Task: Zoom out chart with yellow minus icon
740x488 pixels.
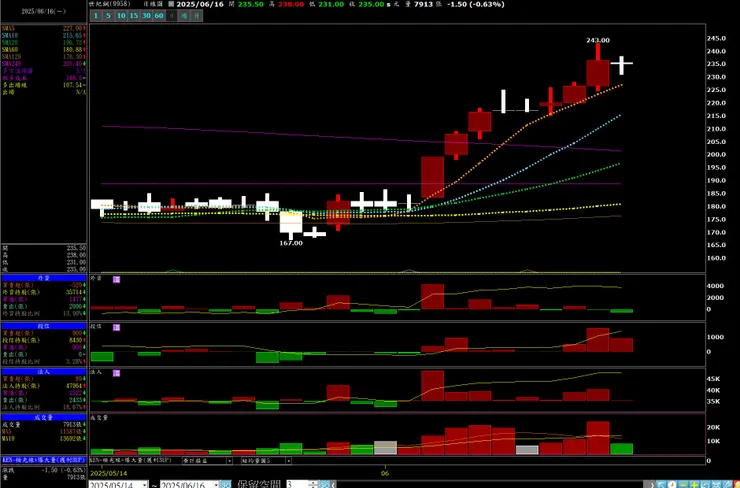Action: (x=683, y=484)
